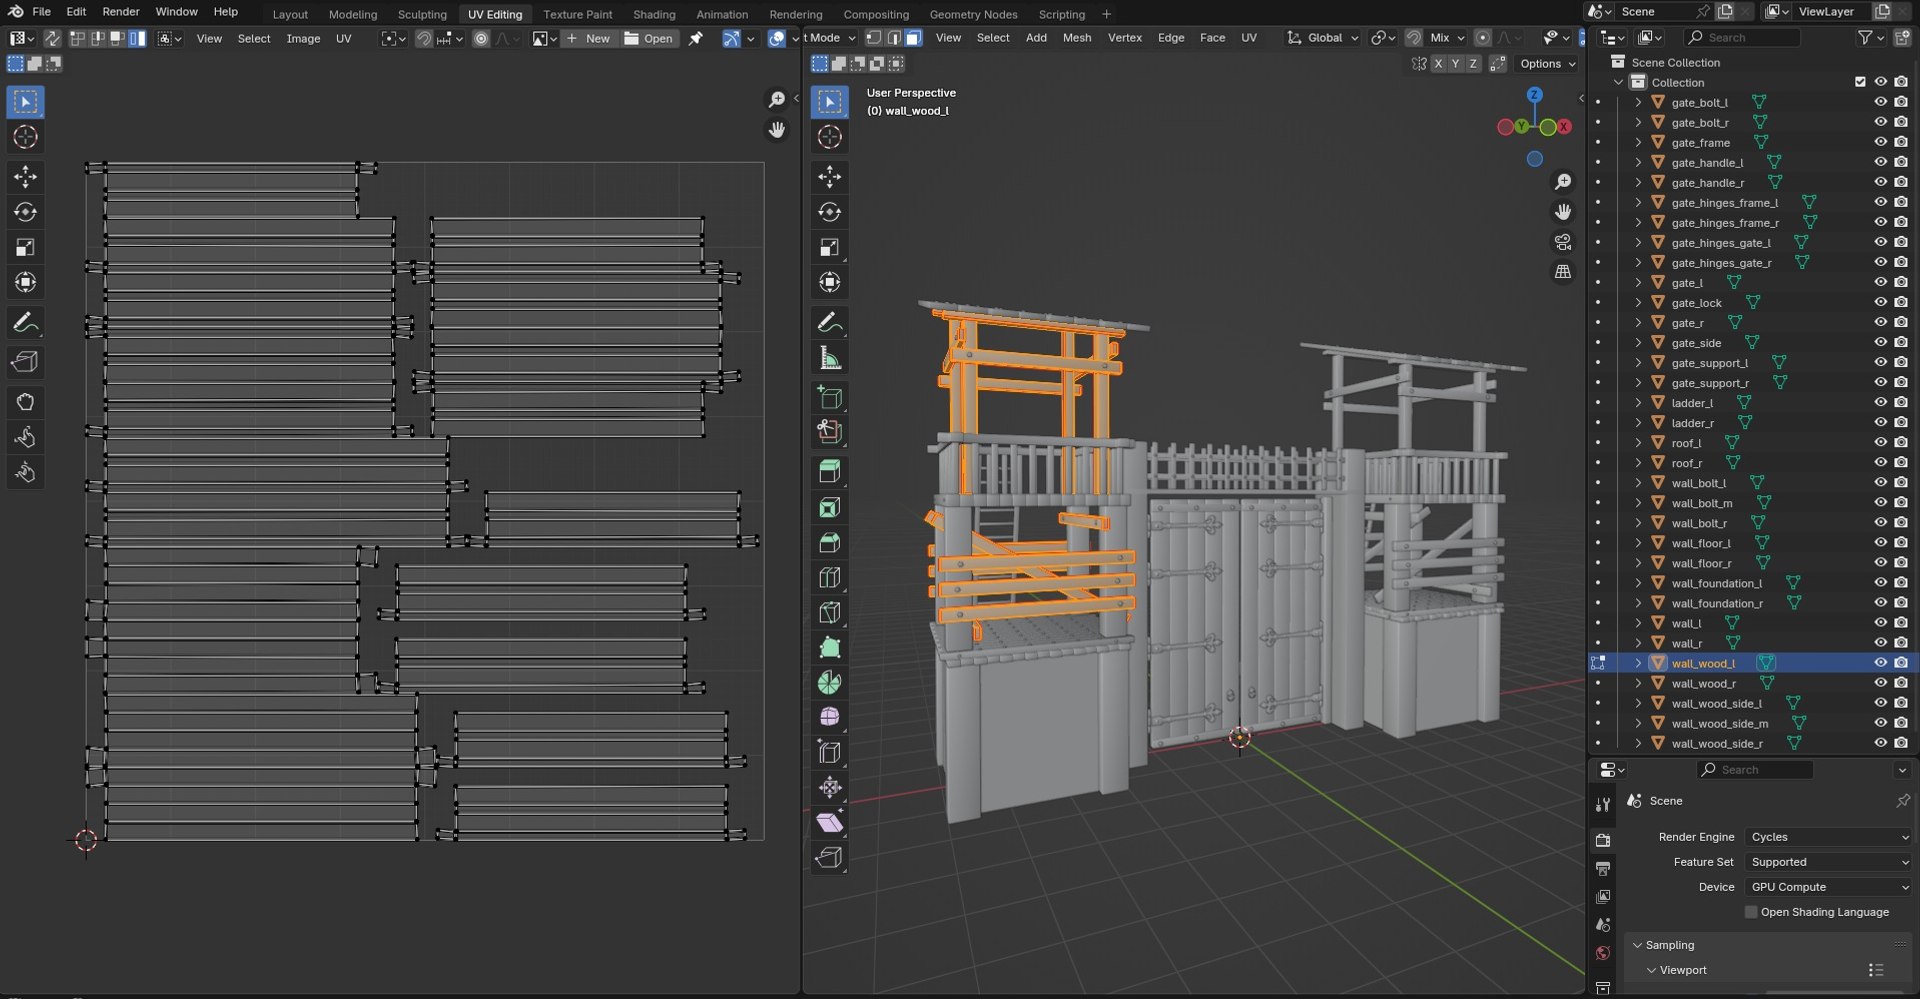The image size is (1920, 999).
Task: Select the Scale tool in 3D viewport
Action: coord(829,247)
